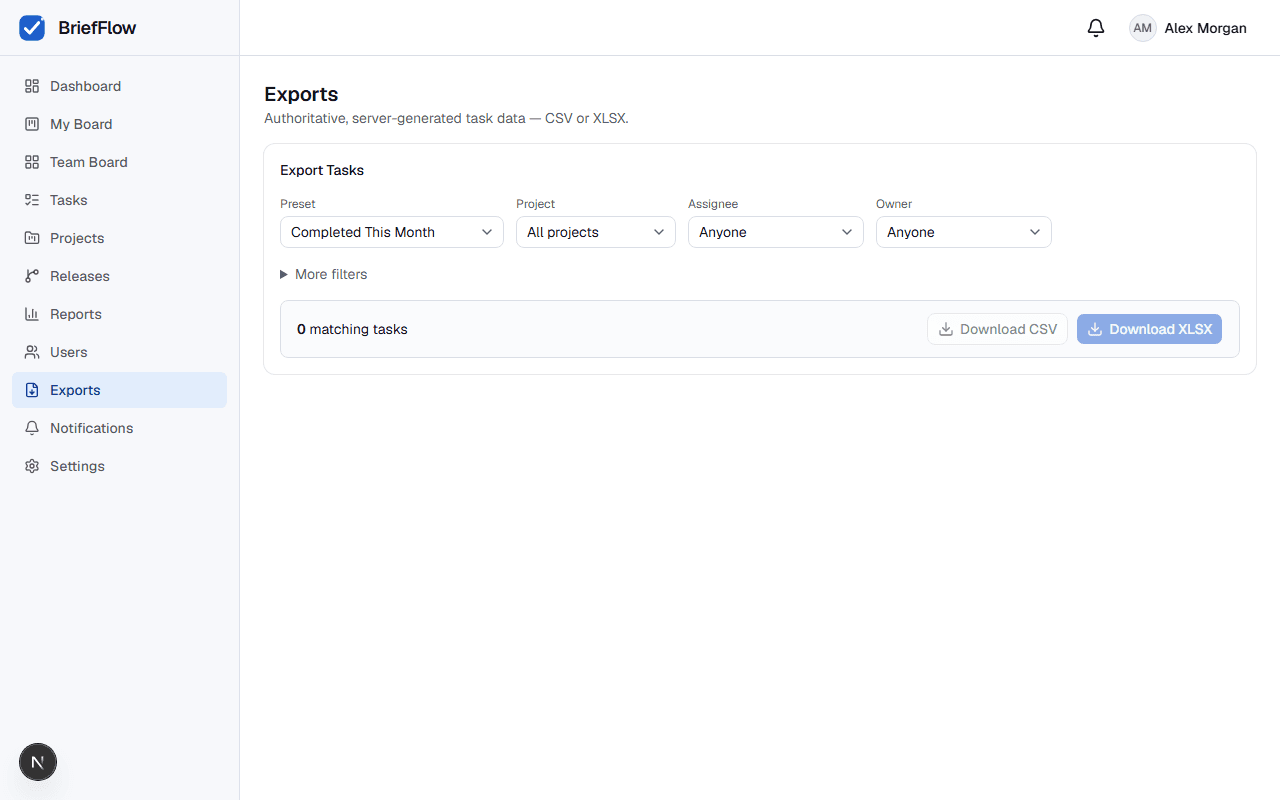Click the Team Board icon
The height and width of the screenshot is (800, 1280).
pyautogui.click(x=32, y=162)
